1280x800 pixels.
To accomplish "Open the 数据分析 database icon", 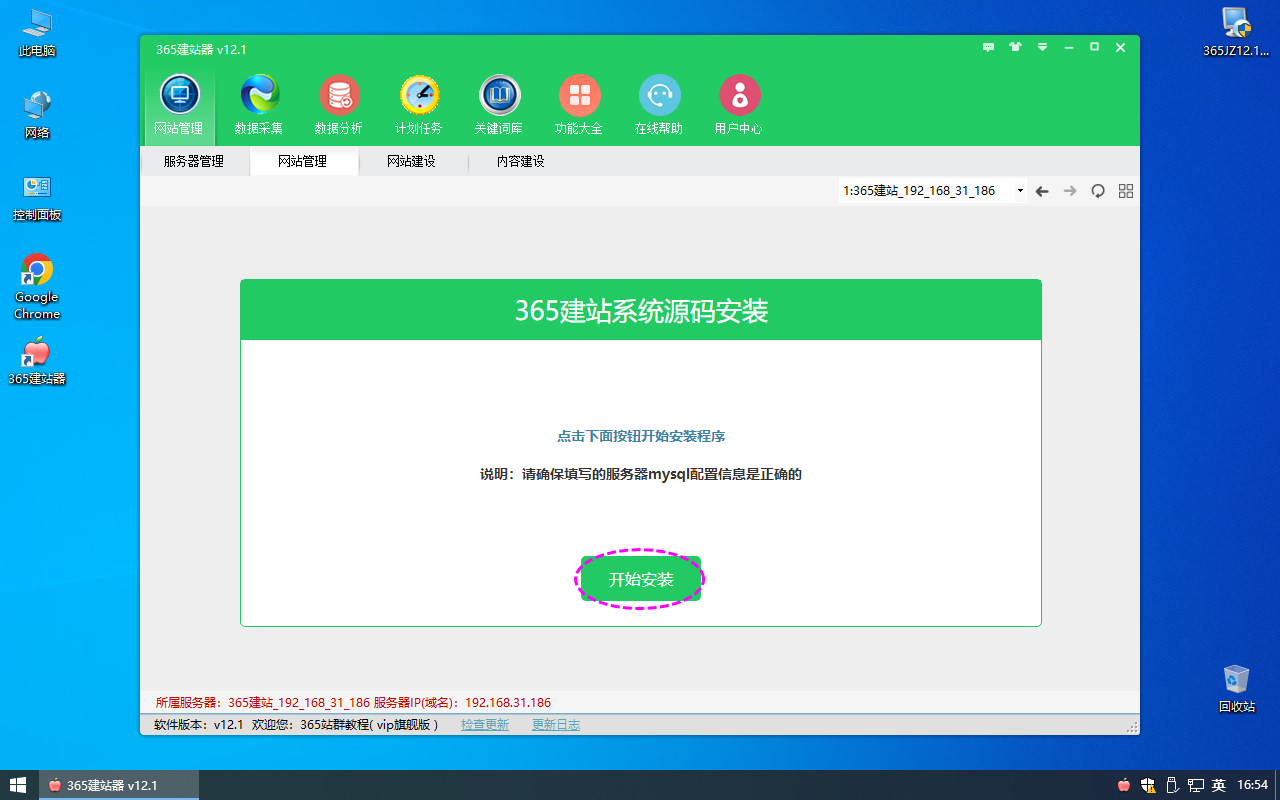I will [x=339, y=104].
